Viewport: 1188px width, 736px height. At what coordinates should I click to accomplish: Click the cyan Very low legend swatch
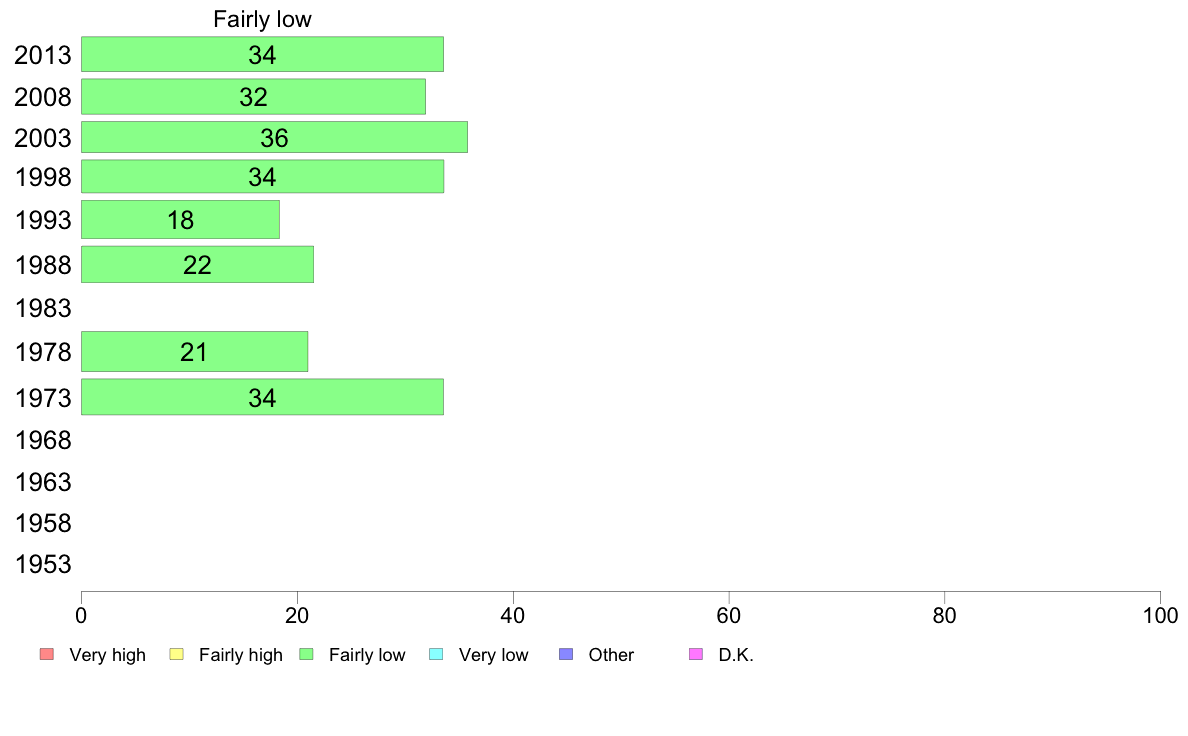436,654
